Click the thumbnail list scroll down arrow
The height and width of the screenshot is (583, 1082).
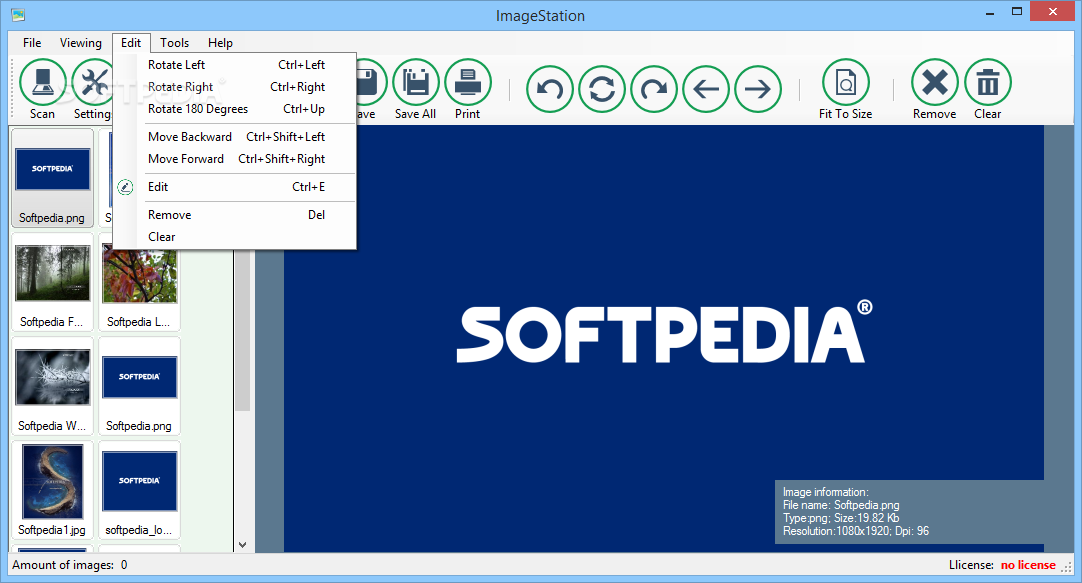[242, 544]
